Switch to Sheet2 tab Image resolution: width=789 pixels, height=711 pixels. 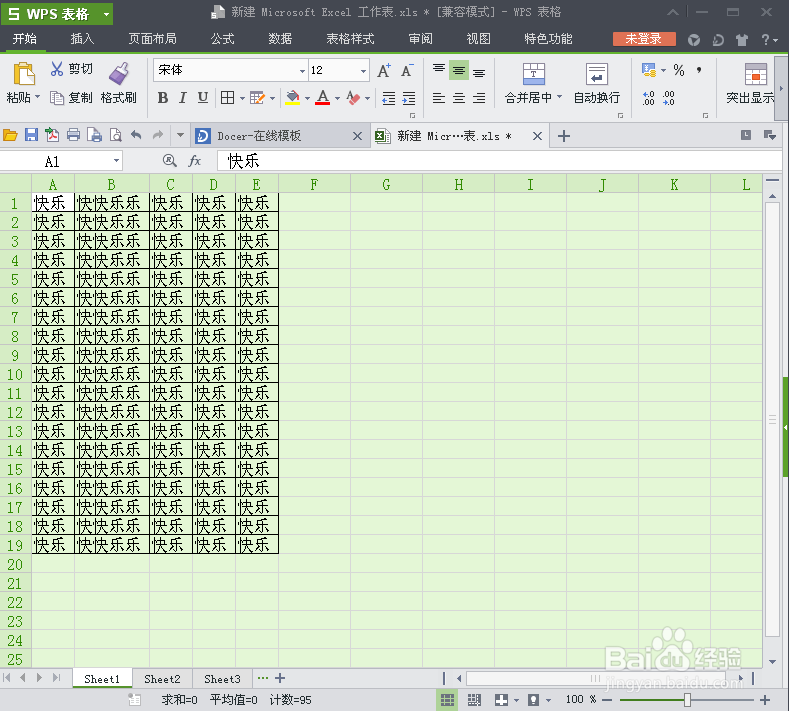click(162, 679)
